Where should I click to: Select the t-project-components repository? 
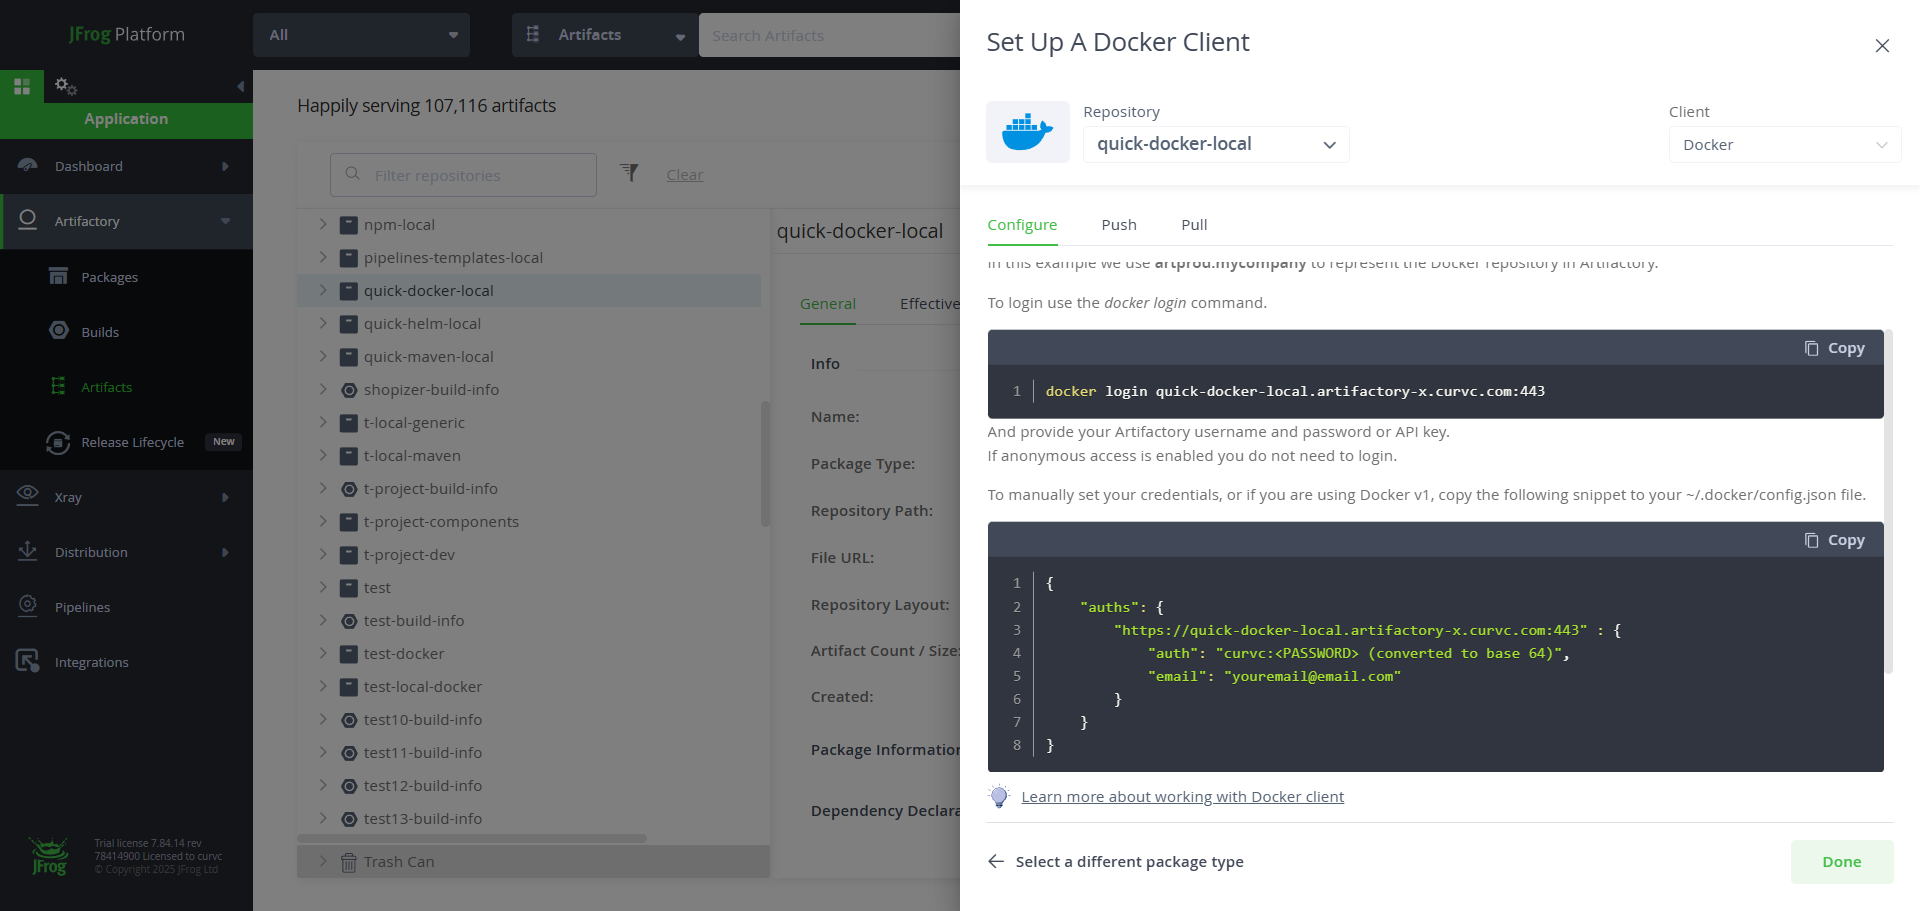[x=441, y=521]
